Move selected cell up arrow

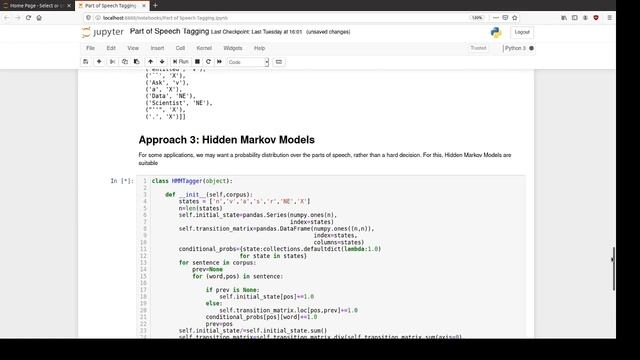[x=151, y=62]
